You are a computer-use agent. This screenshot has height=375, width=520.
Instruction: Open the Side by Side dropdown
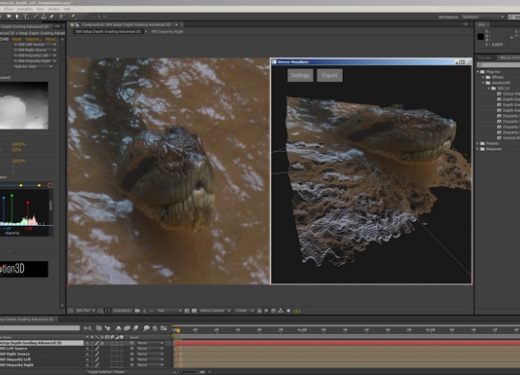tap(33, 67)
